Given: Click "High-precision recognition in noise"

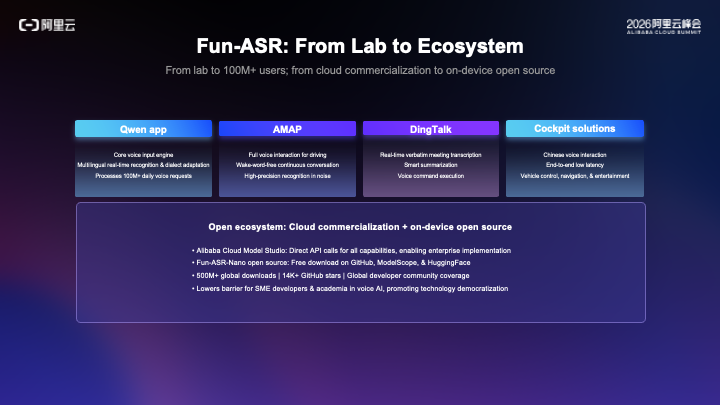Looking at the screenshot, I should tap(287, 176).
